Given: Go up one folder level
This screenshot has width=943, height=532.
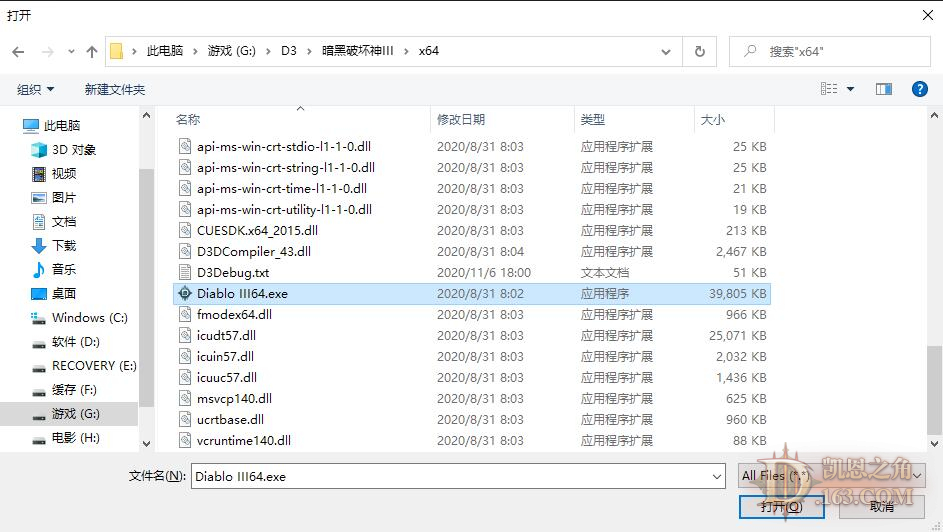Looking at the screenshot, I should [91, 52].
